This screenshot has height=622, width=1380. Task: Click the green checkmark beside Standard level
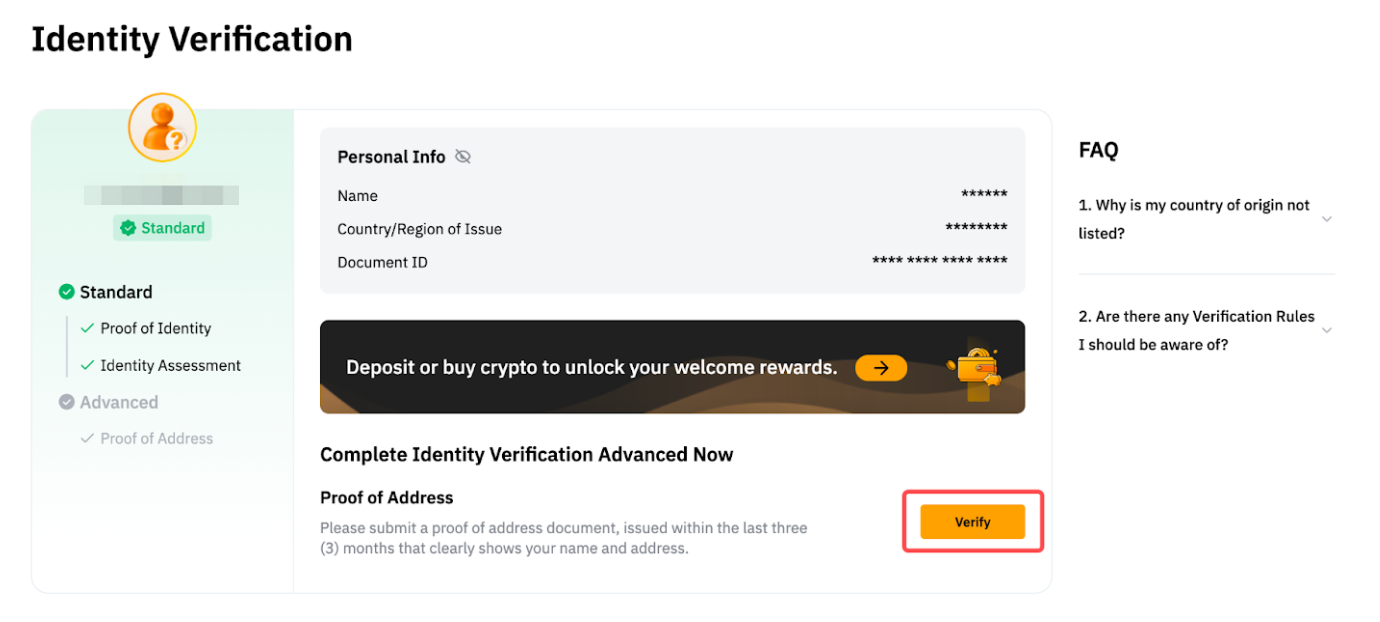[x=67, y=292]
